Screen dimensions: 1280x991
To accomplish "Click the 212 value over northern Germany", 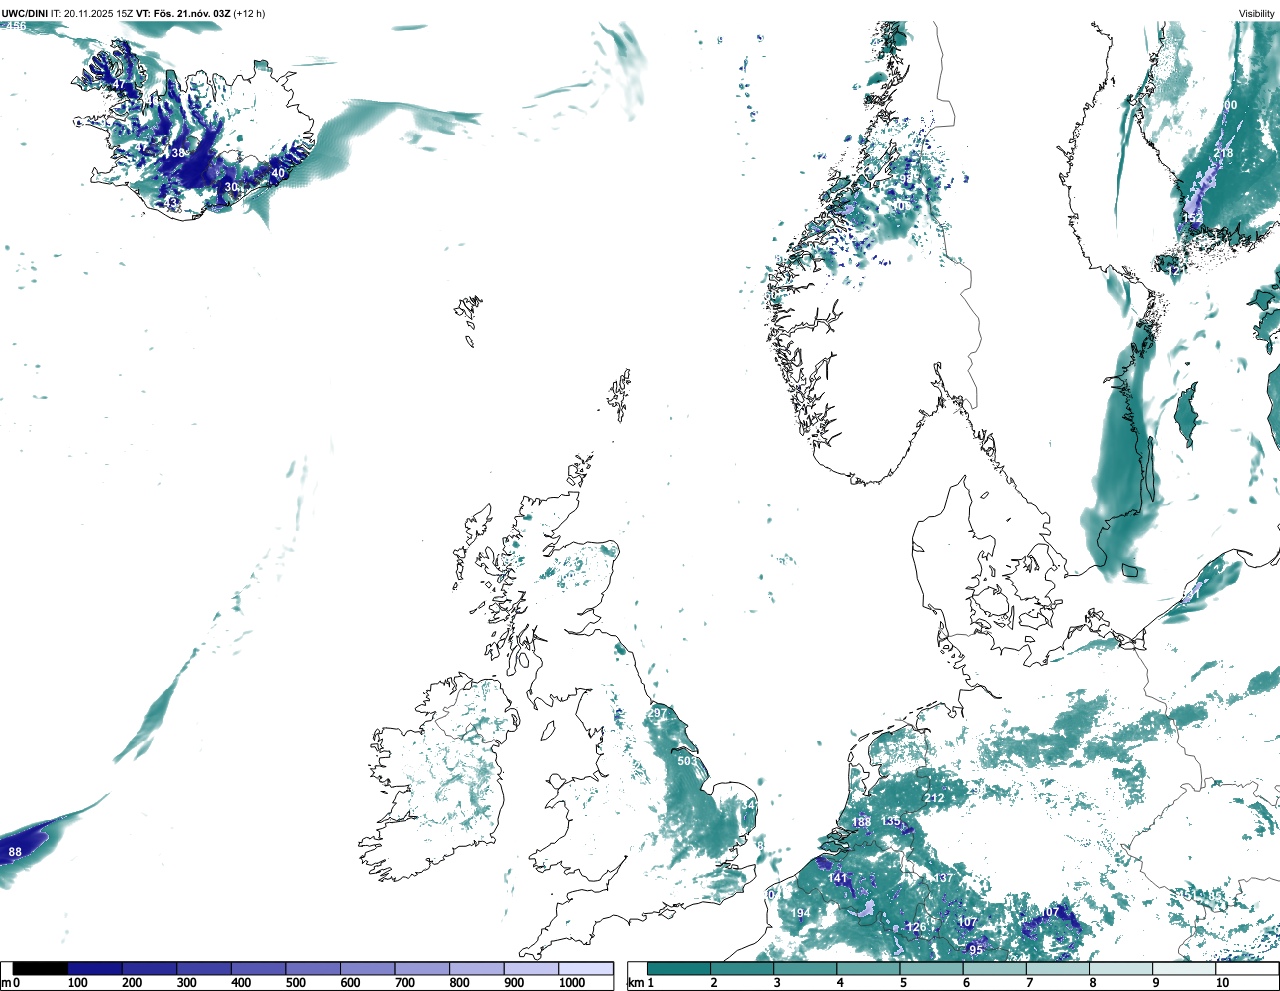I will (934, 798).
